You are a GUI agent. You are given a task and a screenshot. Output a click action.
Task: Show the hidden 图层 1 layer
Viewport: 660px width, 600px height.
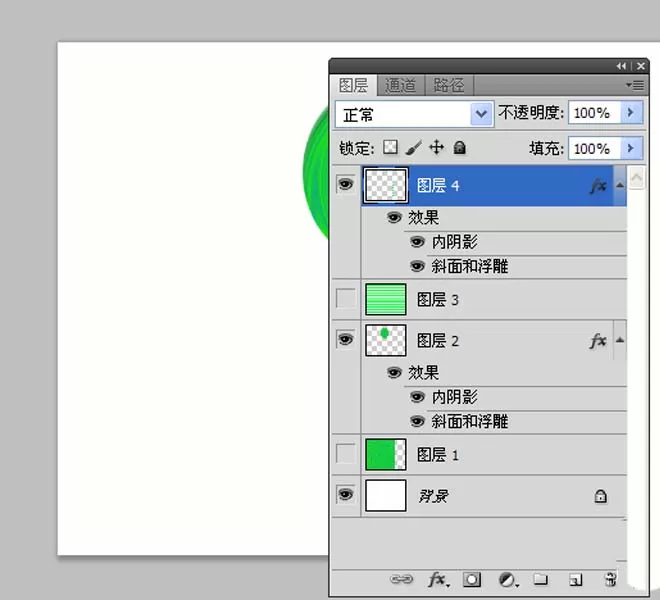coord(346,453)
